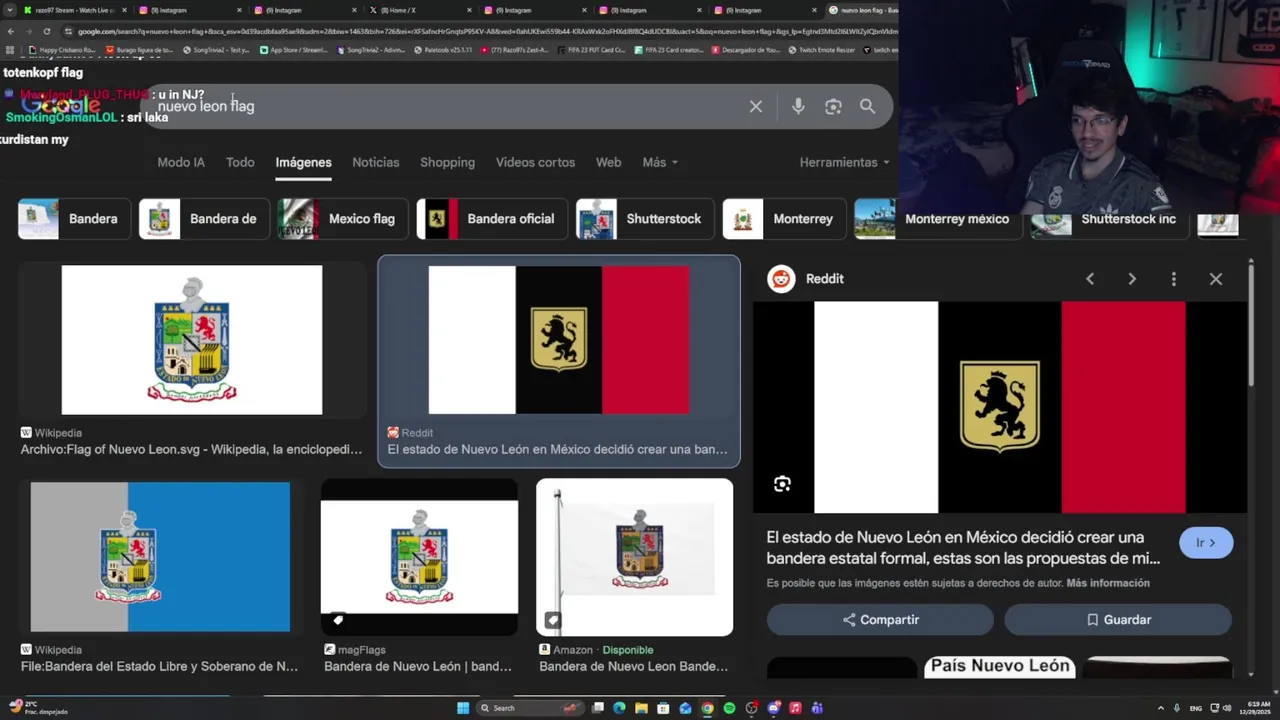This screenshot has height=720, width=1280.
Task: Reload the page with the refresh icon
Action: (x=47, y=31)
